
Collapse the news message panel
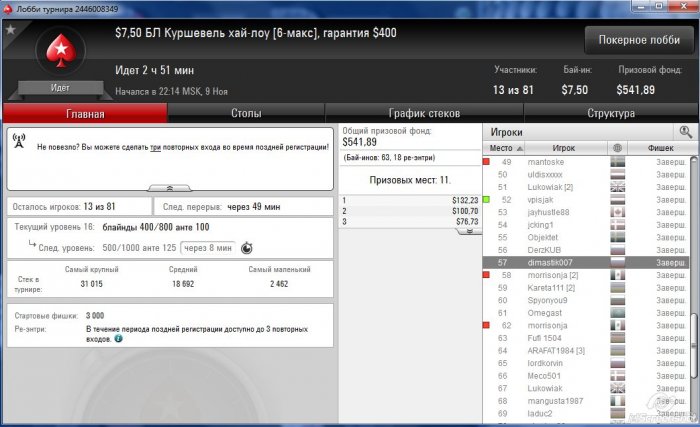click(170, 188)
